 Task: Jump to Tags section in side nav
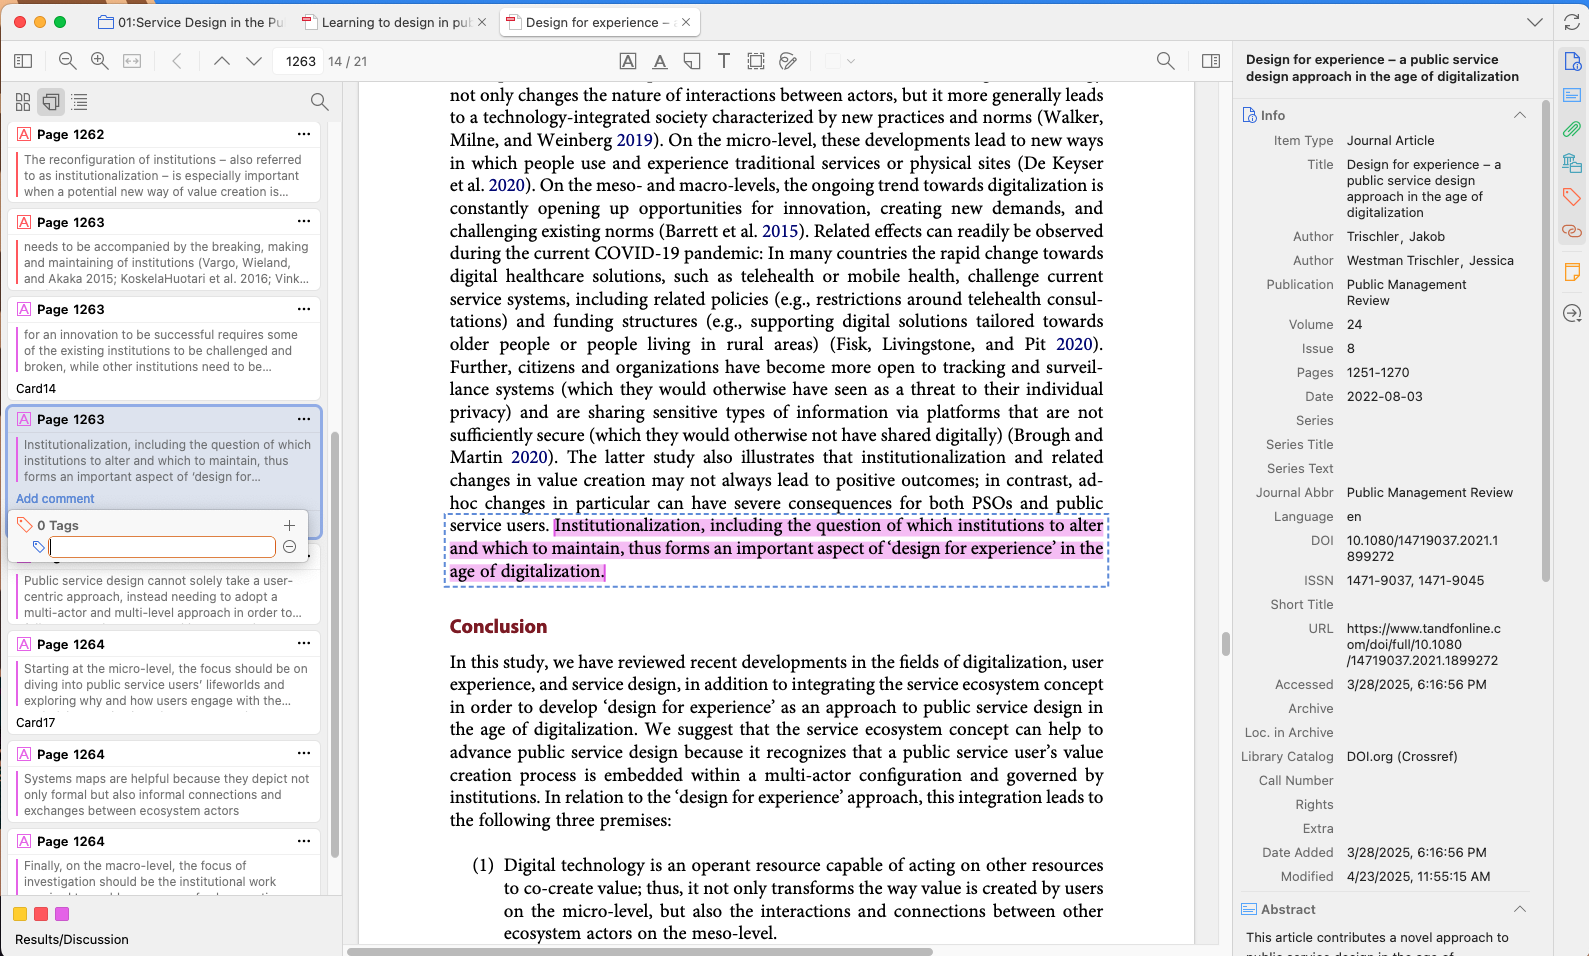click(x=1572, y=197)
